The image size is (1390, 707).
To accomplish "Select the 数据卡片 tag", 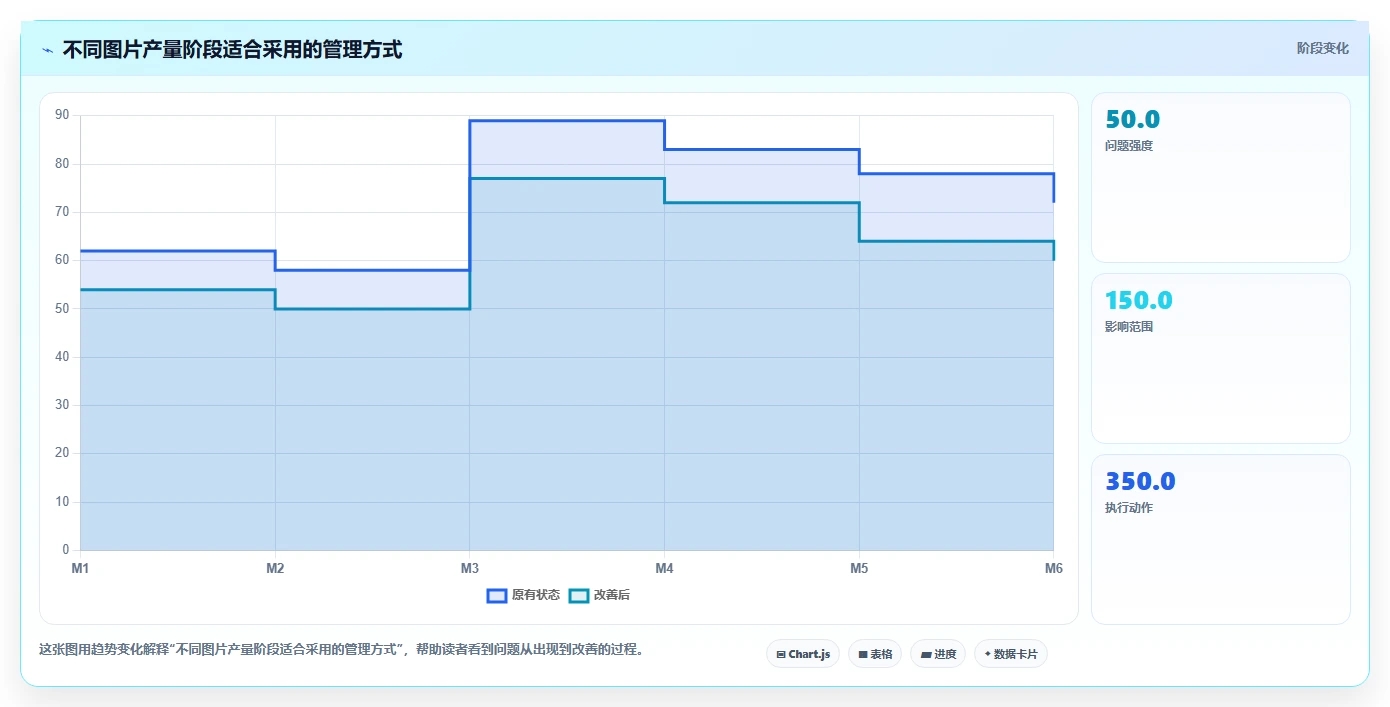I will click(x=1011, y=654).
